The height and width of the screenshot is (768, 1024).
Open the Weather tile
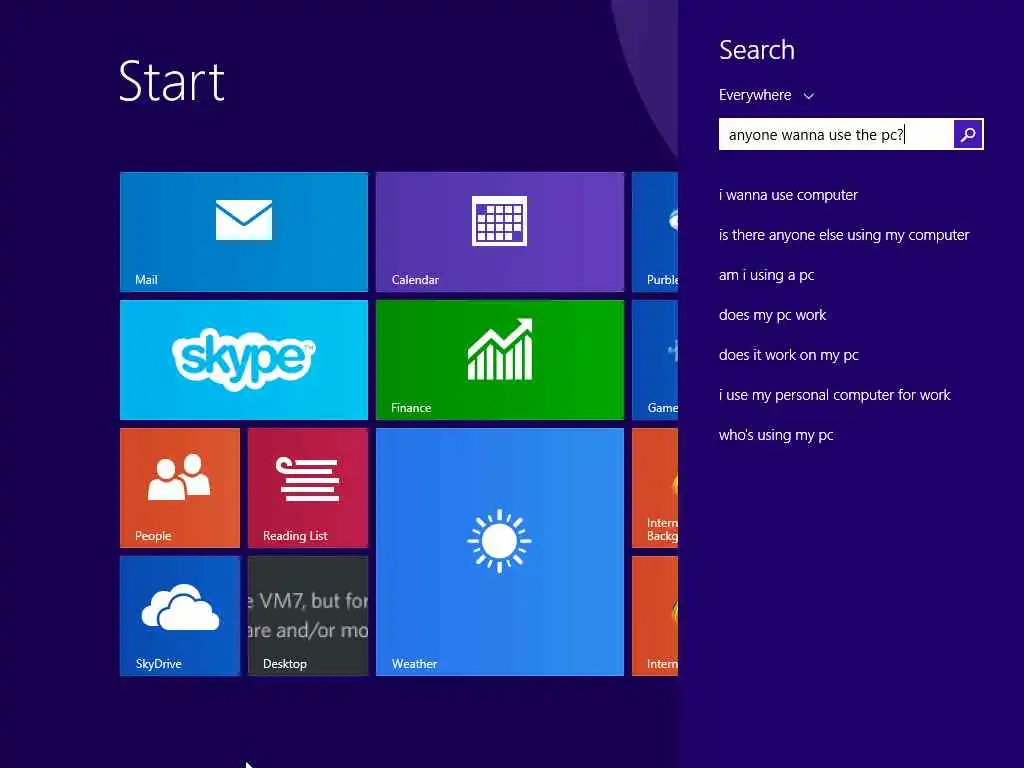click(500, 552)
